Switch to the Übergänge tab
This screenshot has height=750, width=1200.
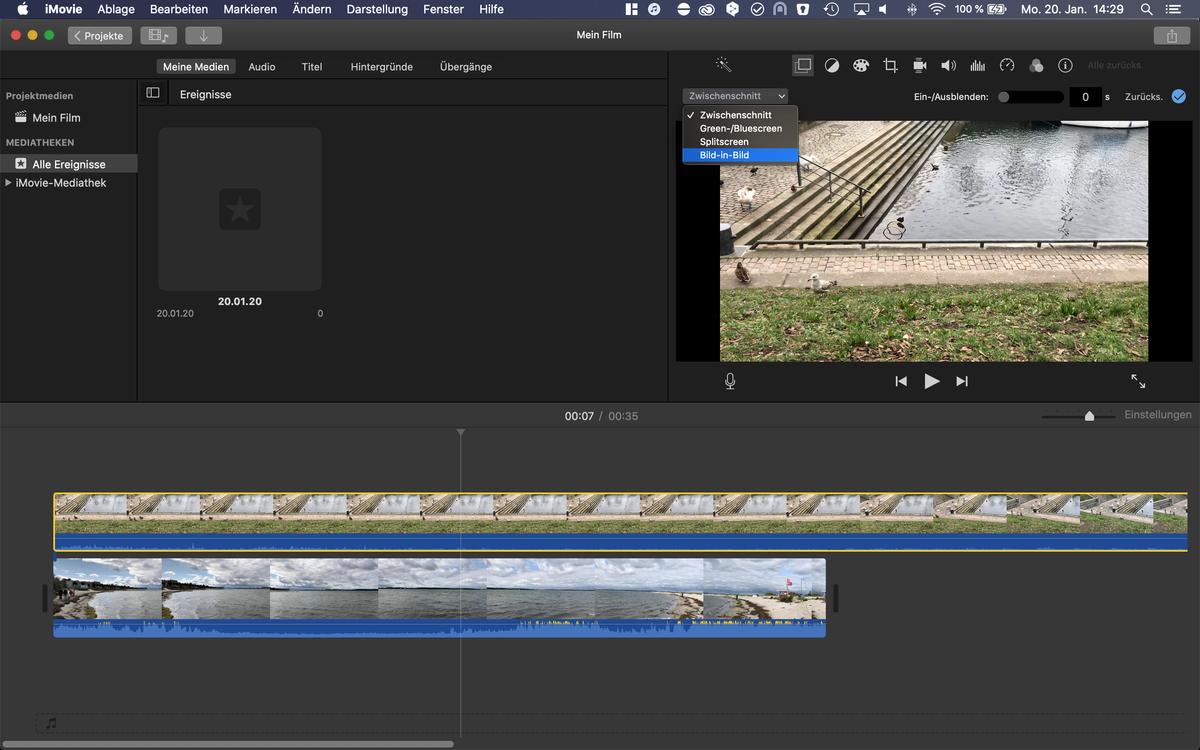466,67
